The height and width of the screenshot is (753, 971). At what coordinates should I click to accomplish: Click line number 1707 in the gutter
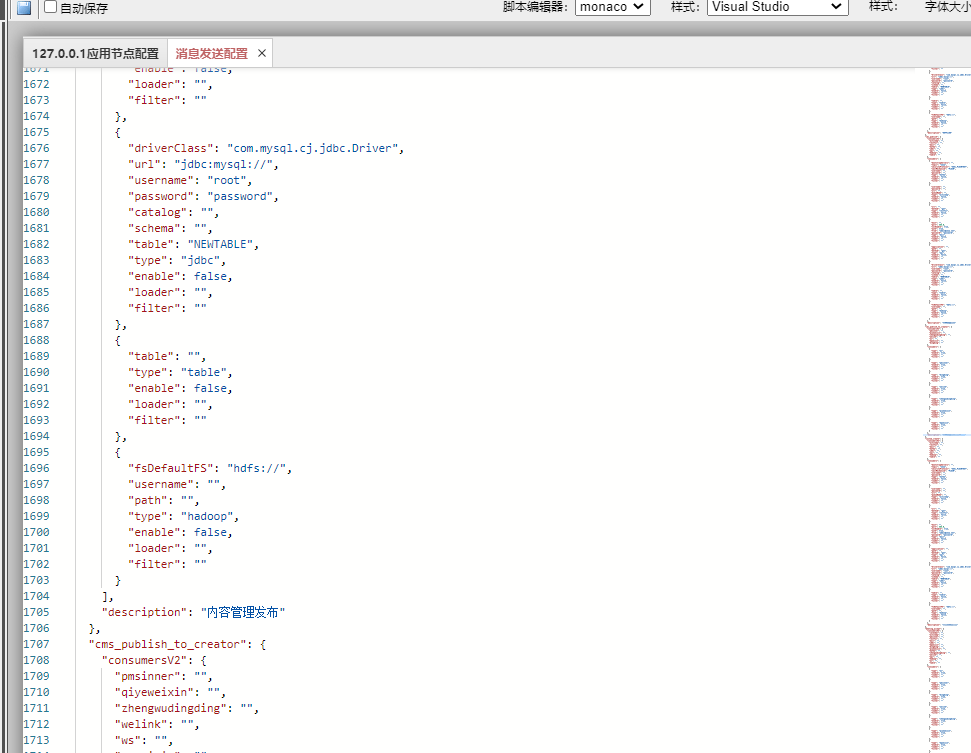(36, 644)
